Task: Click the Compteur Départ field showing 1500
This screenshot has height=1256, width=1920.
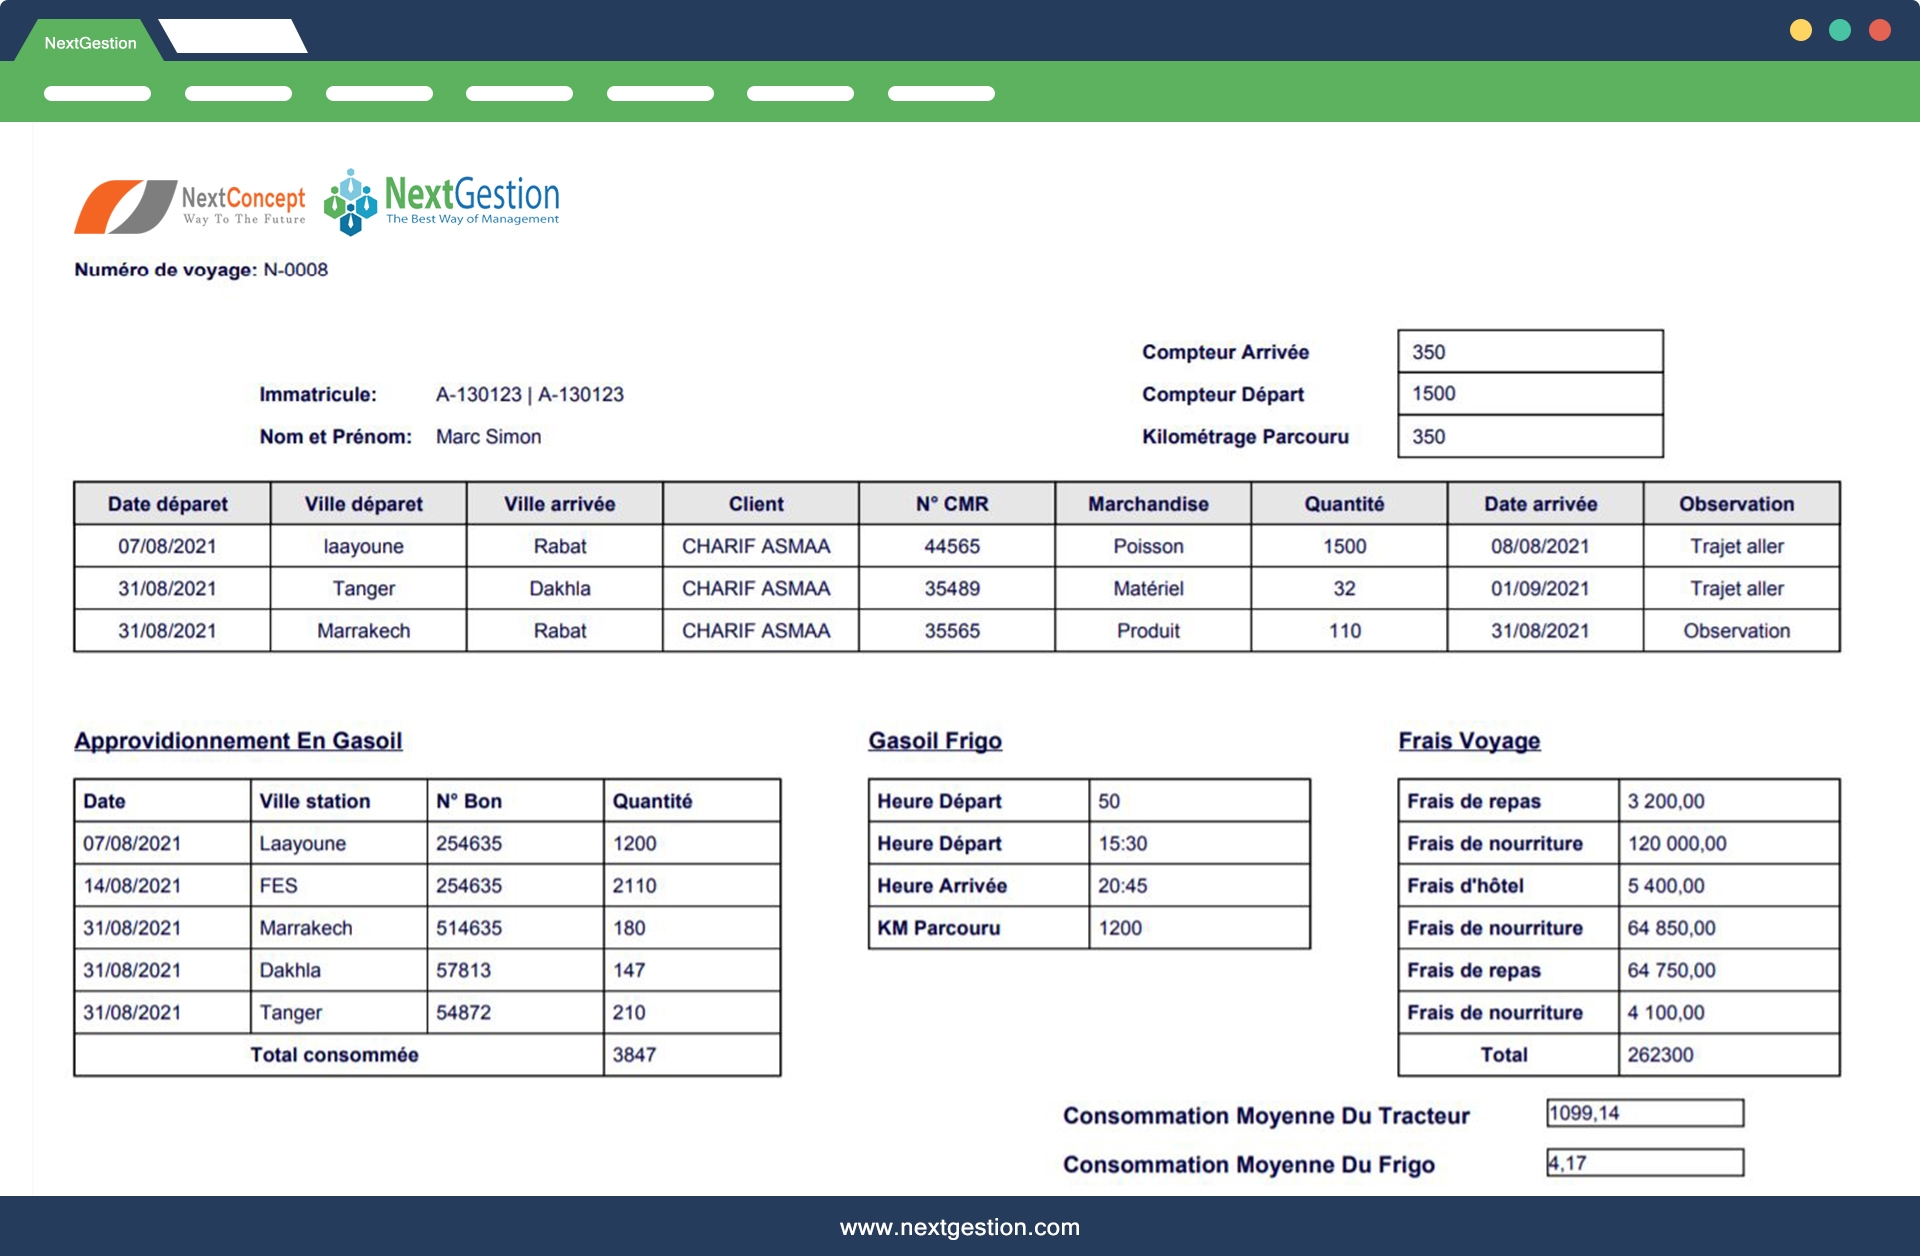Action: point(1529,393)
